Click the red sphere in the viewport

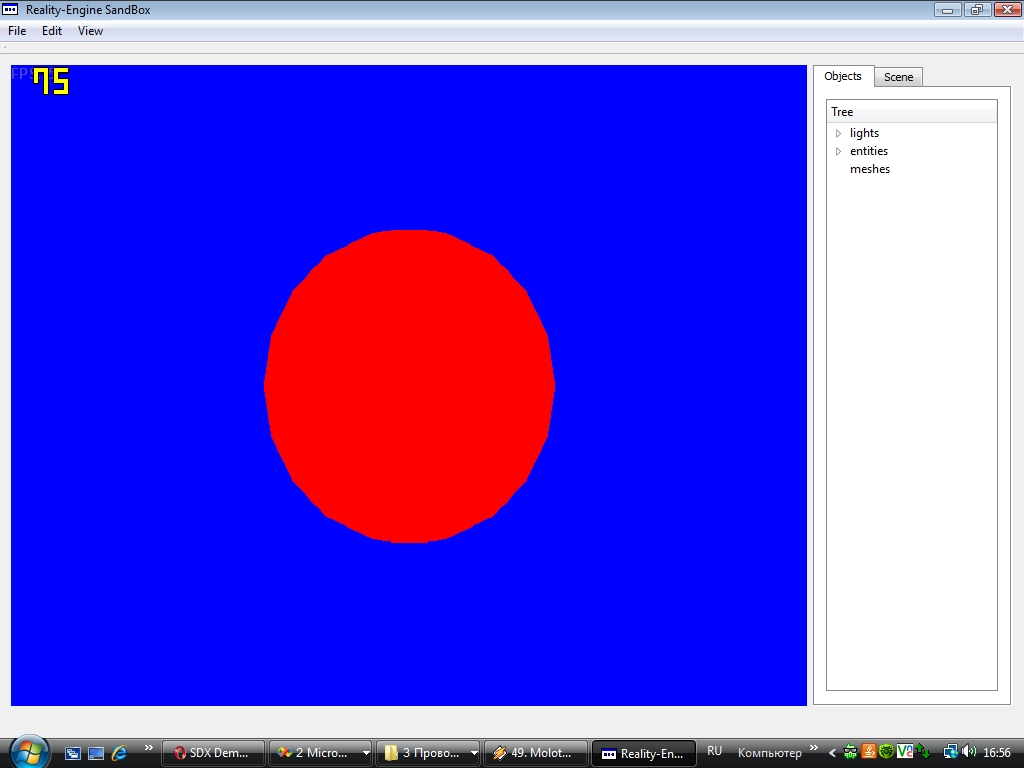pyautogui.click(x=409, y=386)
